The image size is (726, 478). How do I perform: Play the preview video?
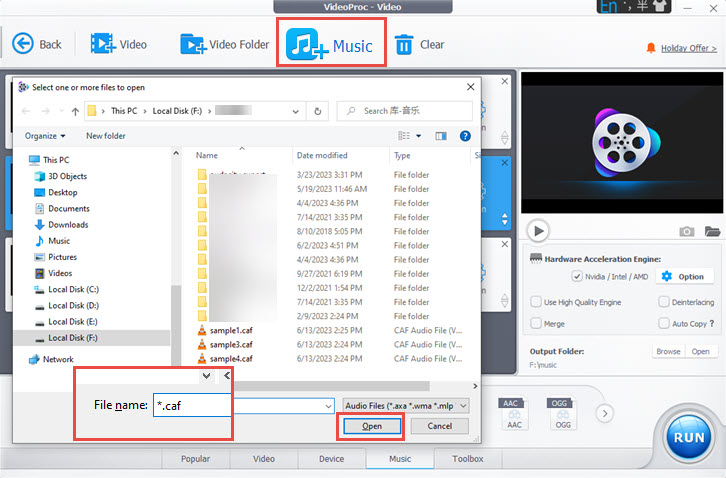tap(538, 231)
